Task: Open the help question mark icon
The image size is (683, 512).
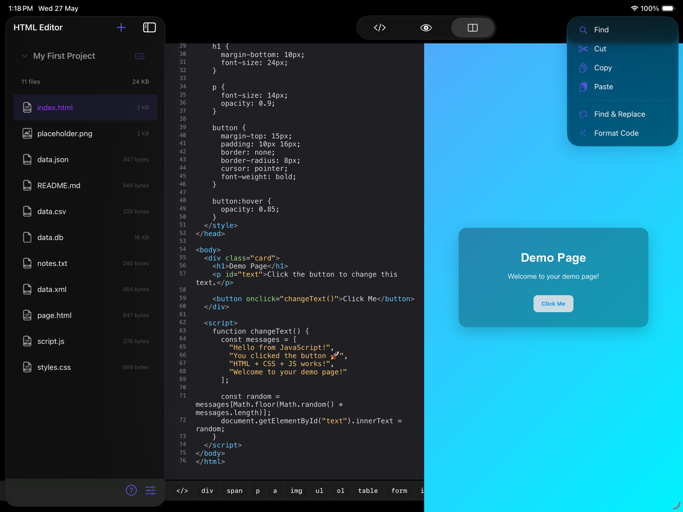Action: point(131,490)
